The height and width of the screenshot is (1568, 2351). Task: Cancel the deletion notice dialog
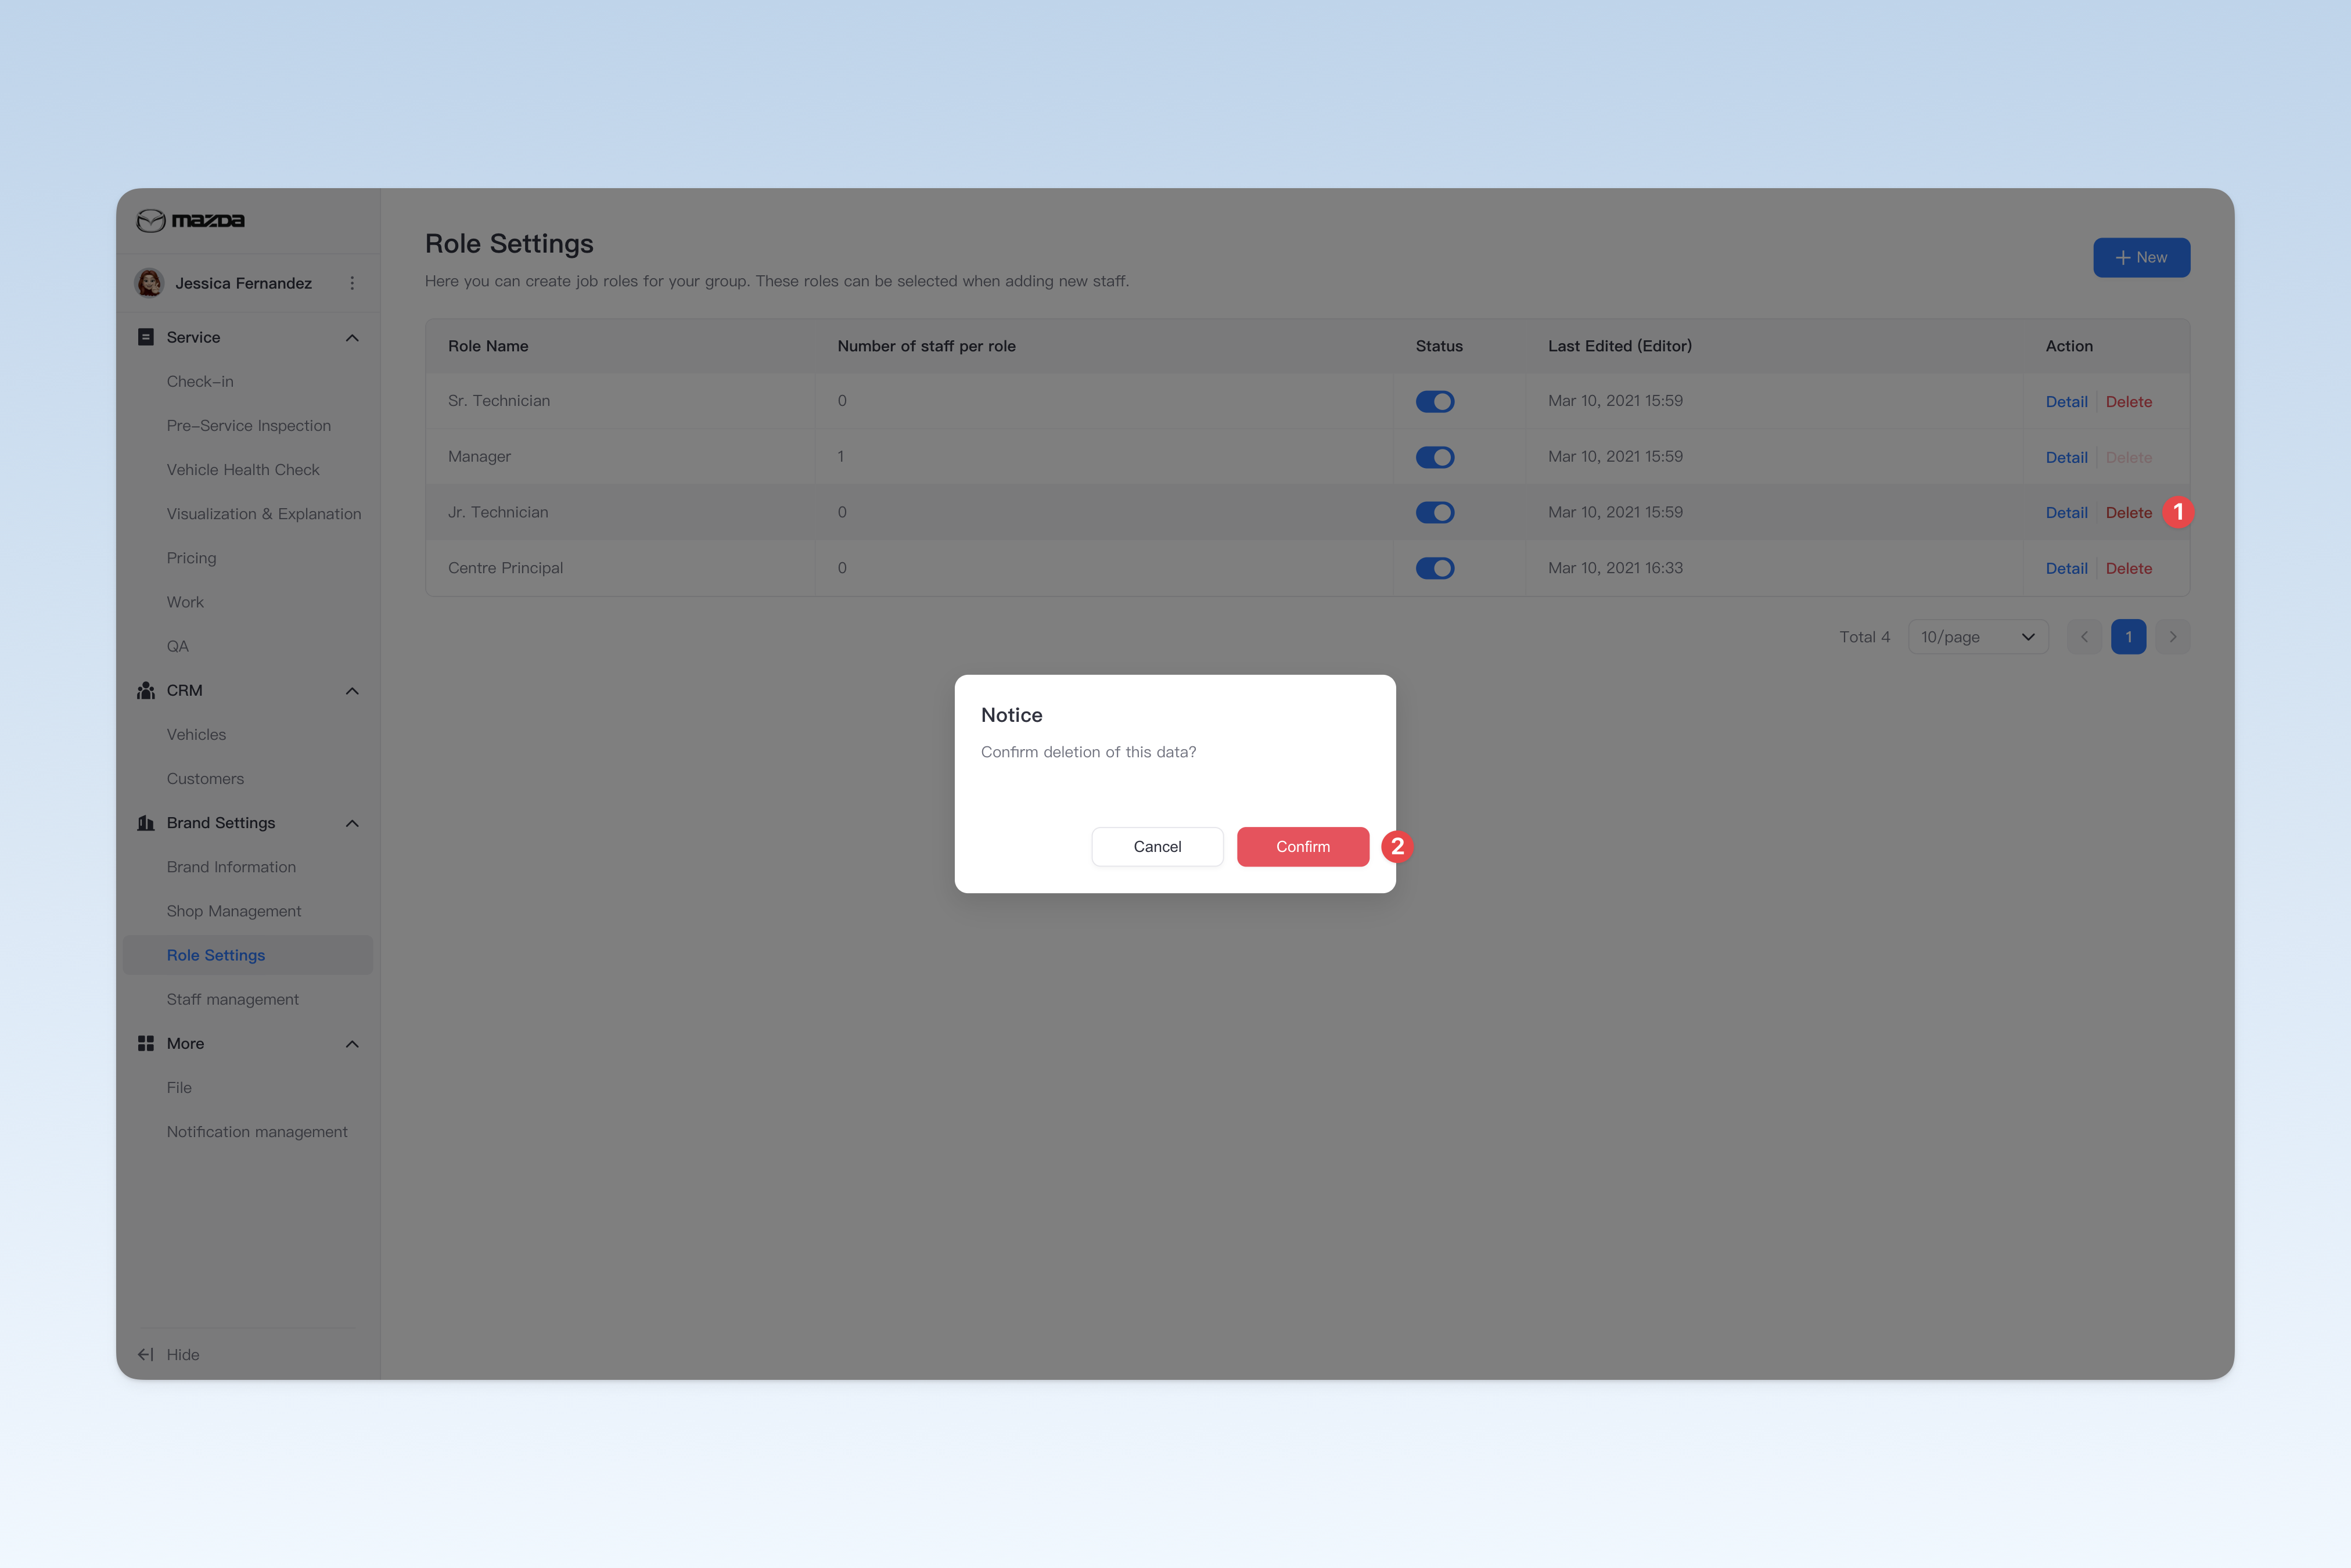point(1157,846)
